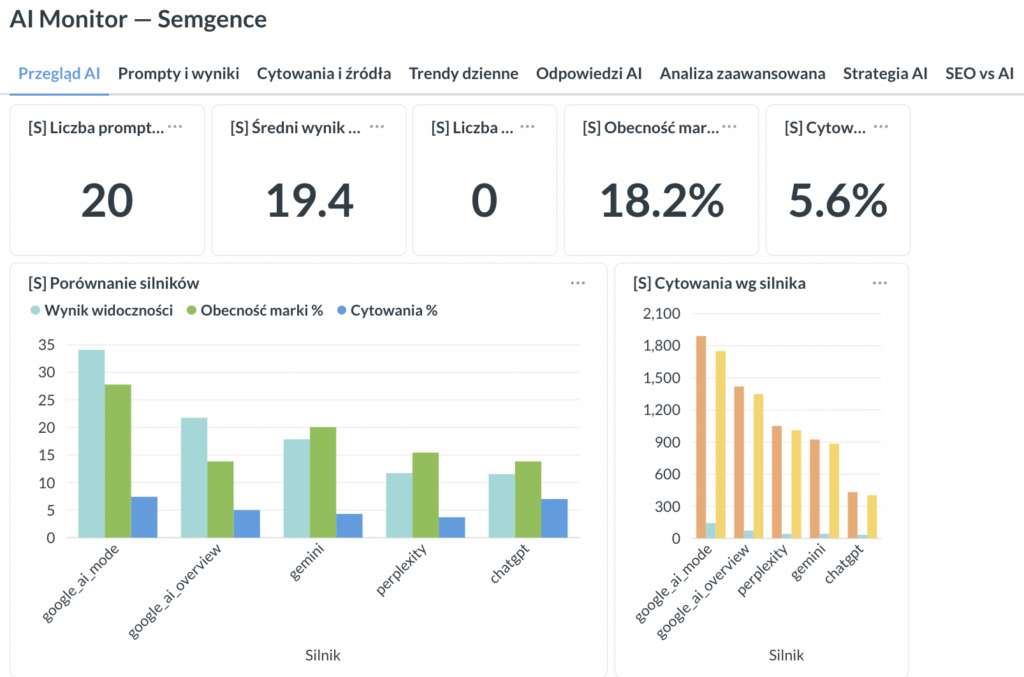The image size is (1024, 677).
Task: Click the Cytowania wg silnika chart title
Action: 720,283
